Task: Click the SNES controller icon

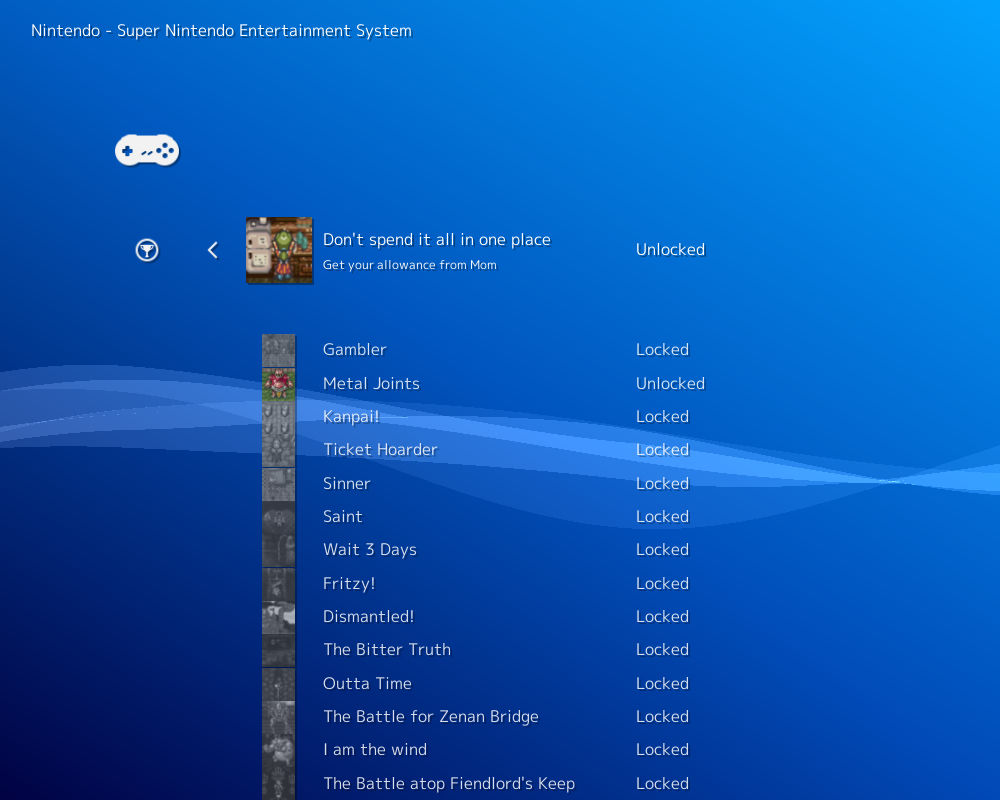Action: tap(147, 150)
